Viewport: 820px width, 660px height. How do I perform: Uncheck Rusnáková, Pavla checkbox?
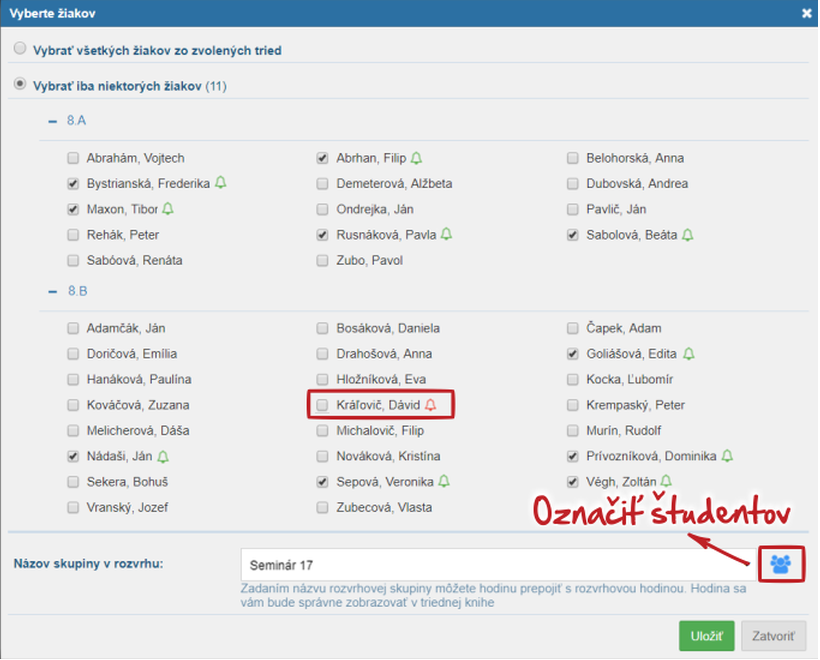(x=322, y=235)
